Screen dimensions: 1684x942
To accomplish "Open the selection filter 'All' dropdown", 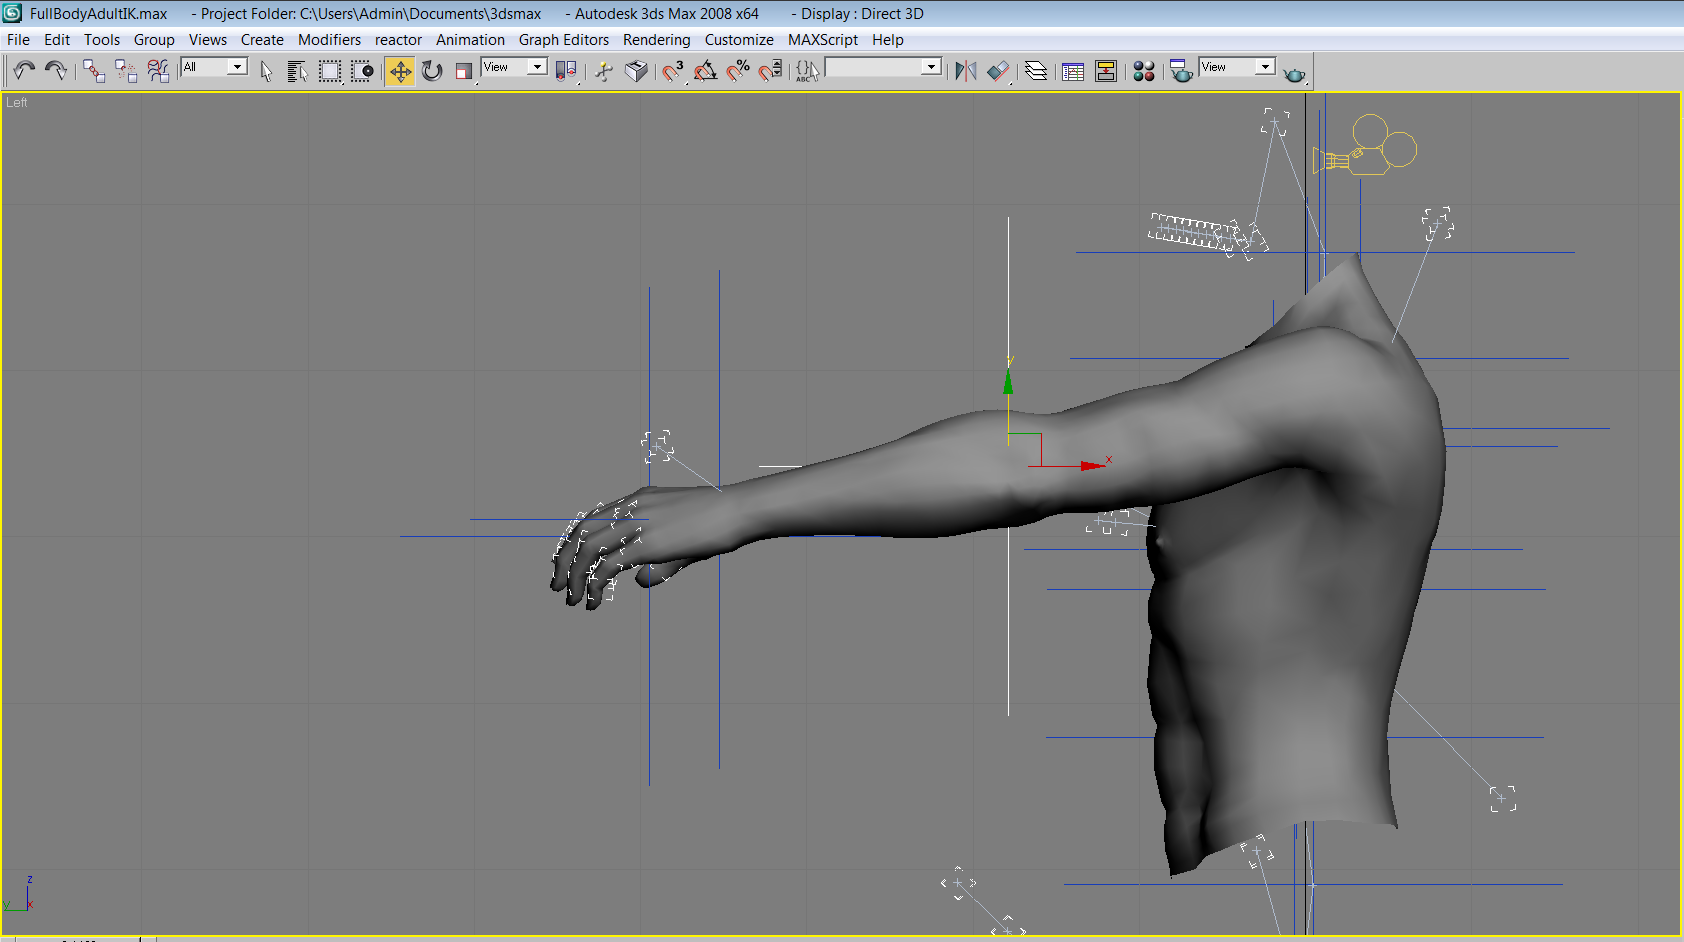I will (x=236, y=67).
